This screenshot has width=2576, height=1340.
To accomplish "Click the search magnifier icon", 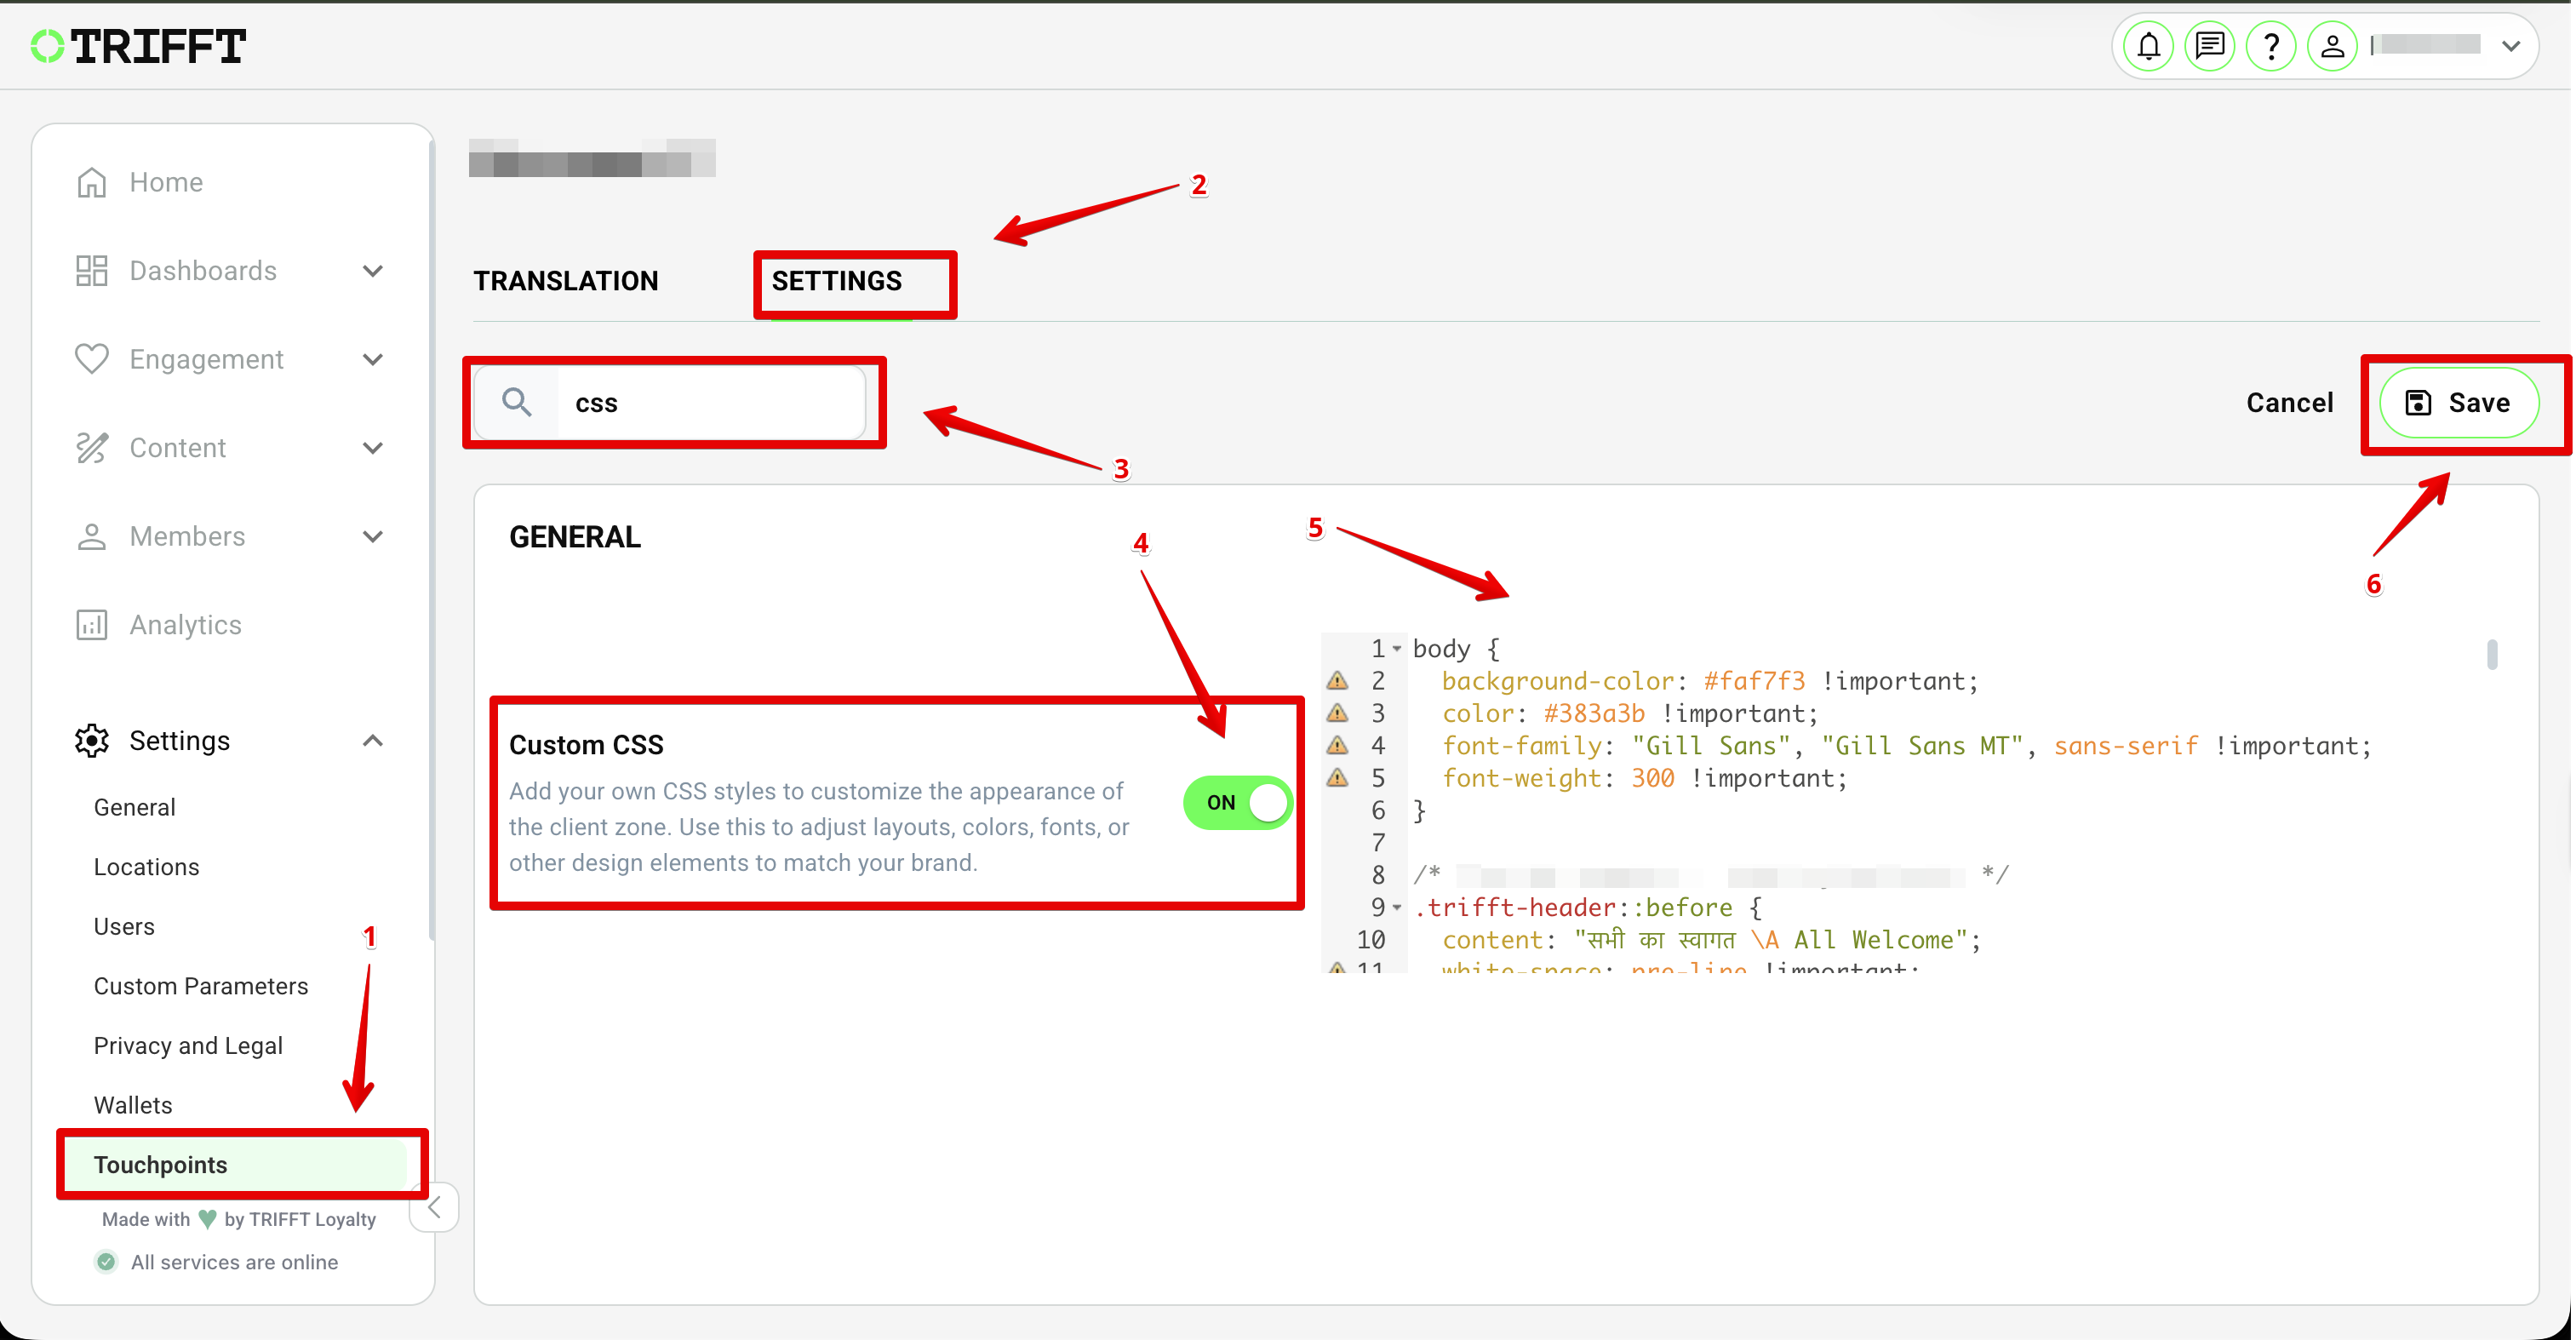I will (517, 402).
